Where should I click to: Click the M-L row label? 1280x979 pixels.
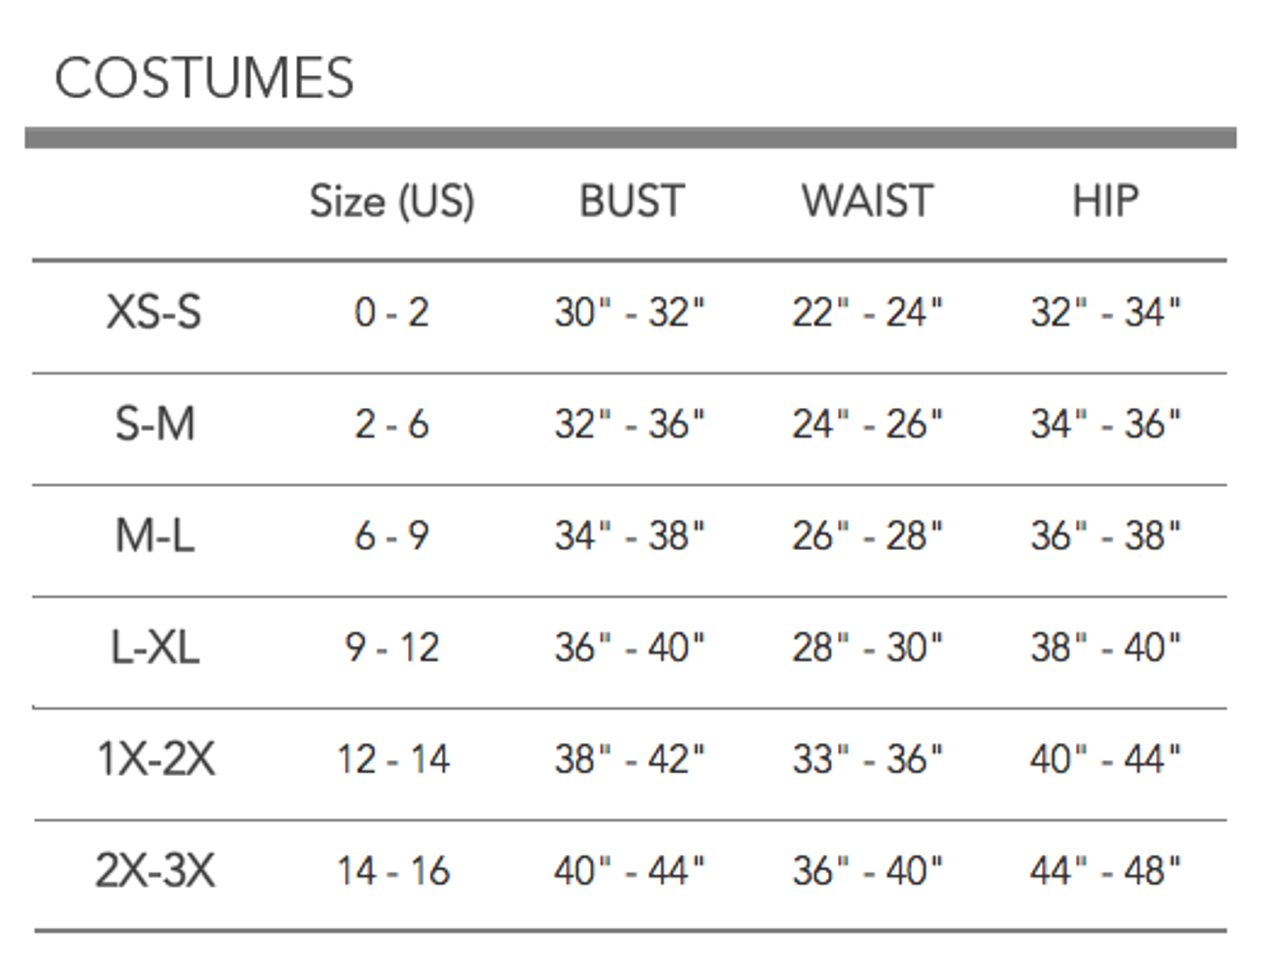pyautogui.click(x=154, y=537)
